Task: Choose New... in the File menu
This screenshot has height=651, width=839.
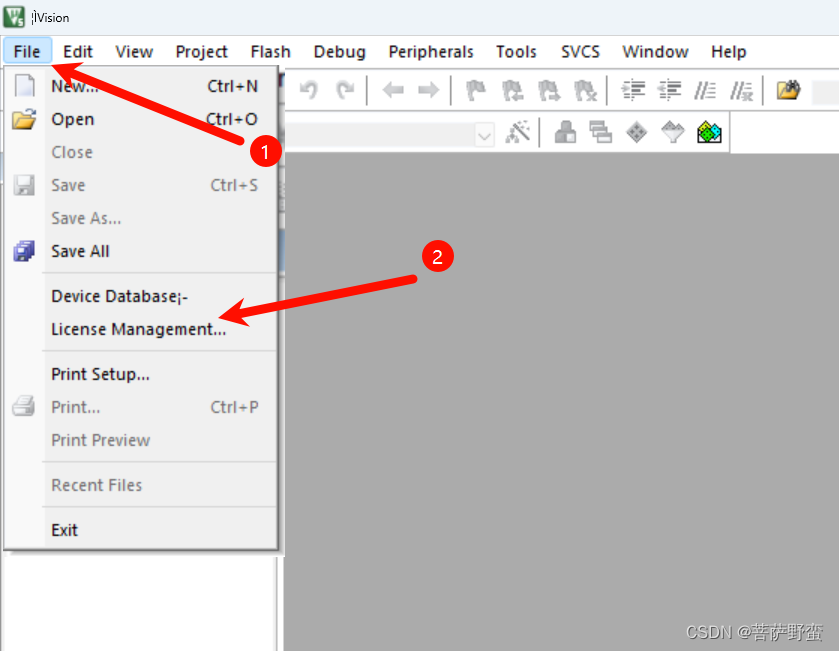Action: tap(141, 86)
